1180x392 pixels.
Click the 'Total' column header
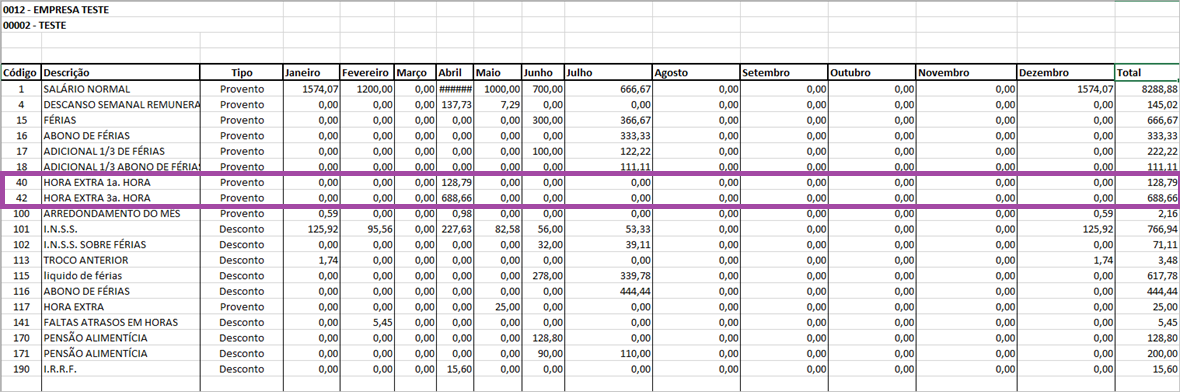[x=1148, y=73]
